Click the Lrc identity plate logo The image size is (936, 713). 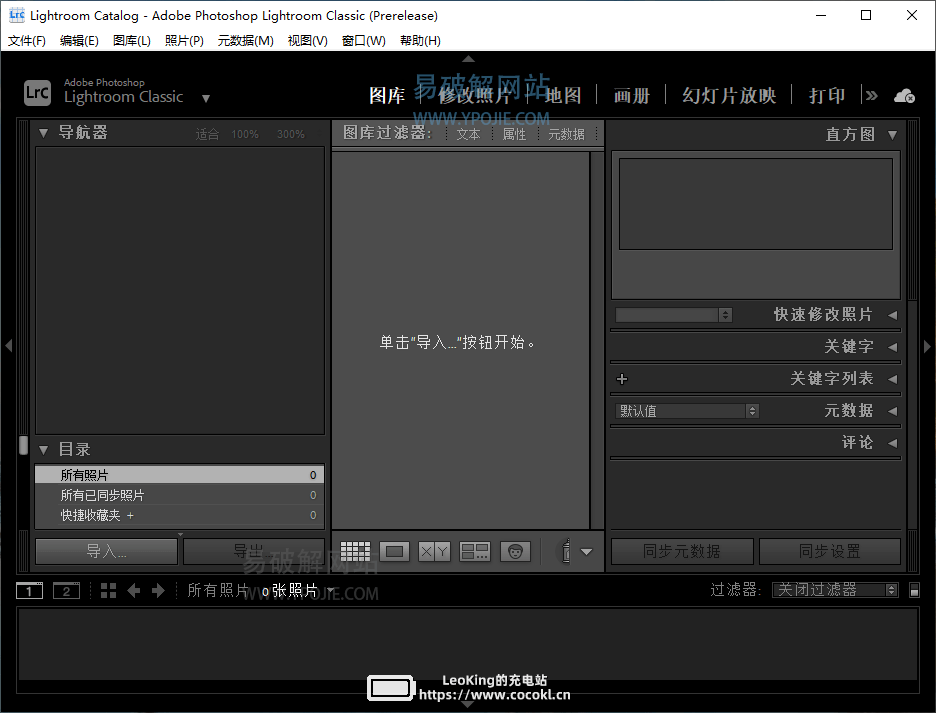[37, 93]
